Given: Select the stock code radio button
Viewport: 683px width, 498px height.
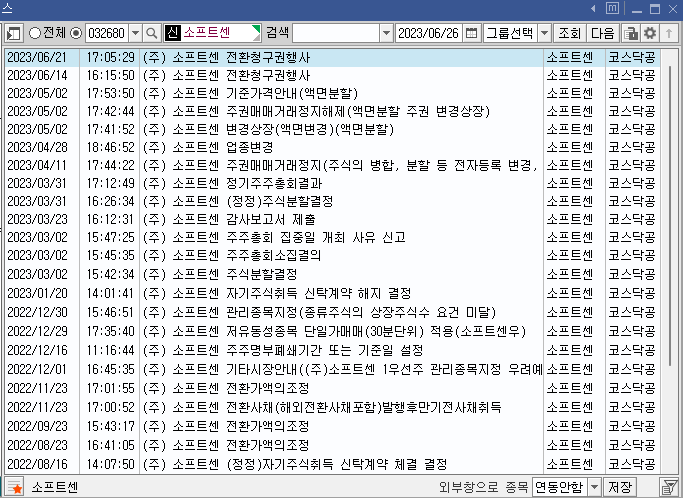Looking at the screenshot, I should pyautogui.click(x=76, y=33).
